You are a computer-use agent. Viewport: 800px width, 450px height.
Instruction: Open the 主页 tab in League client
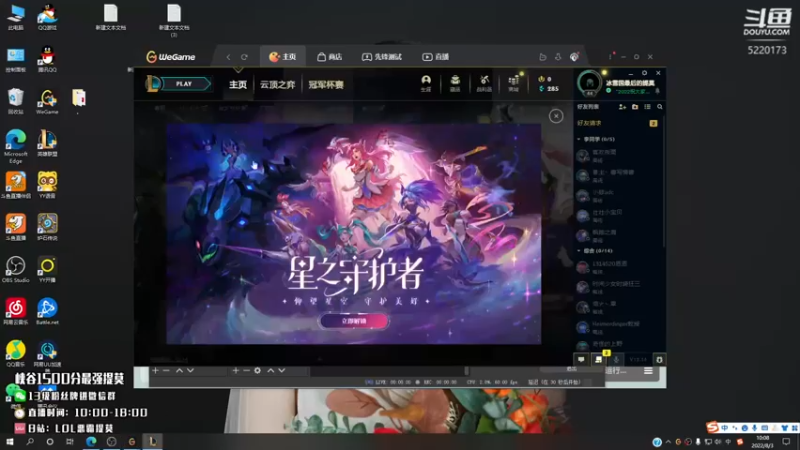238,85
